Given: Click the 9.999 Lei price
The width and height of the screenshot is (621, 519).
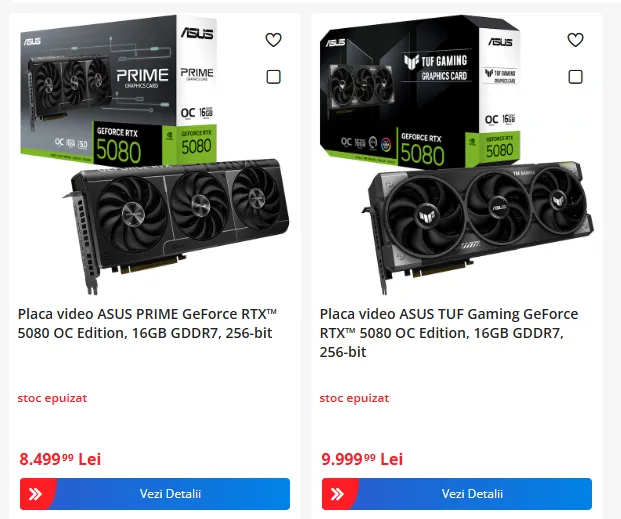Looking at the screenshot, I should tap(362, 459).
